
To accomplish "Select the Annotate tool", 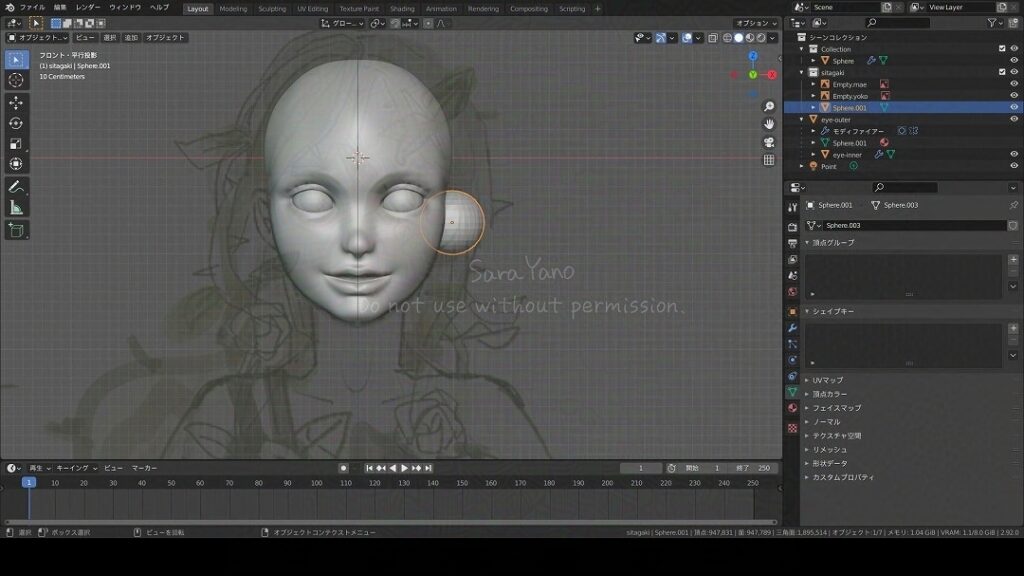I will [16, 187].
